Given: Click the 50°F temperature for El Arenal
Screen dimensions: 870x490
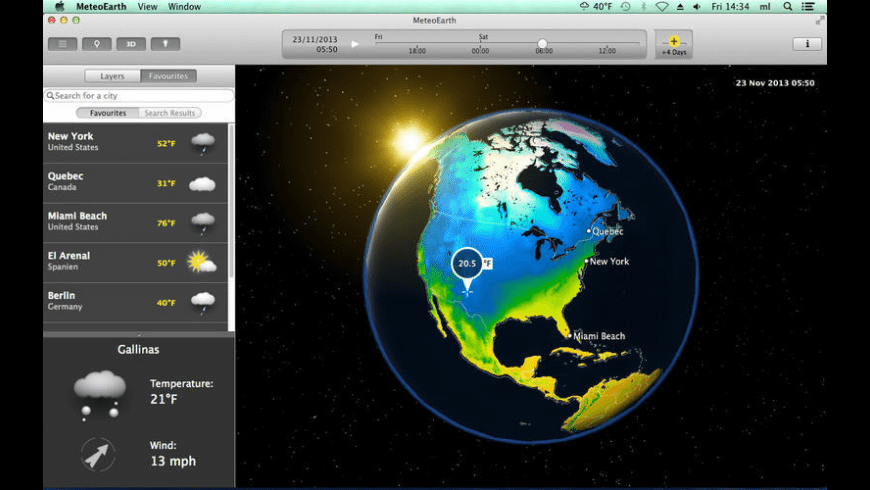Looking at the screenshot, I should click(166, 264).
